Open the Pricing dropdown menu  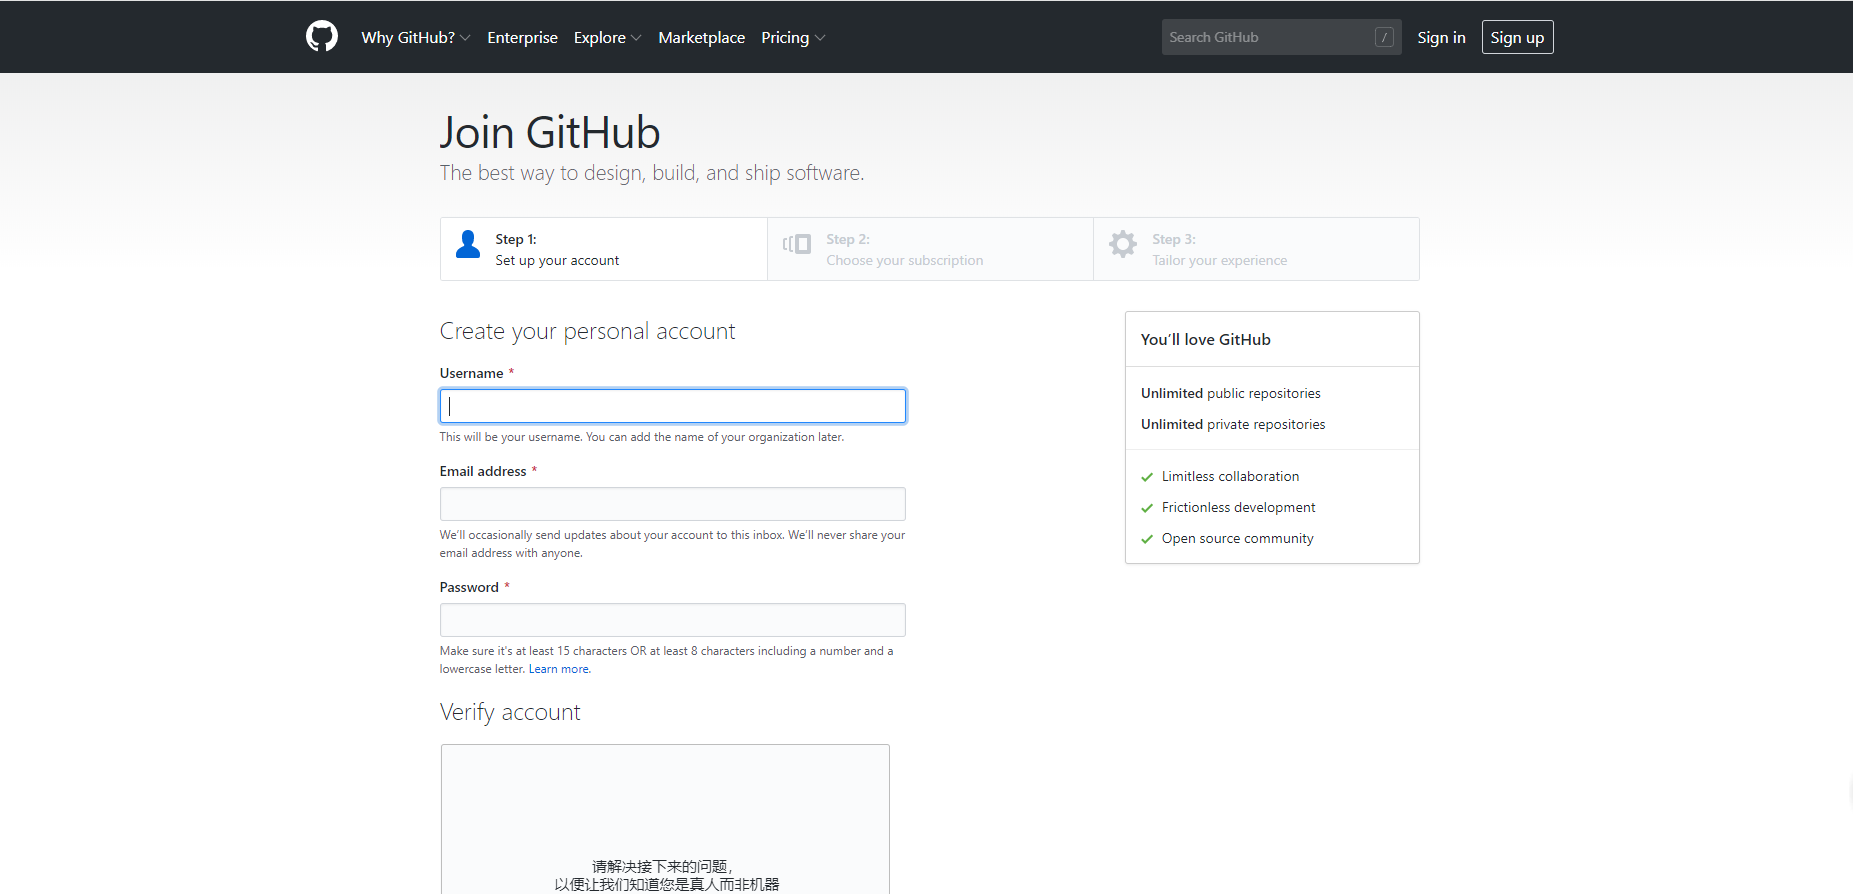(793, 37)
